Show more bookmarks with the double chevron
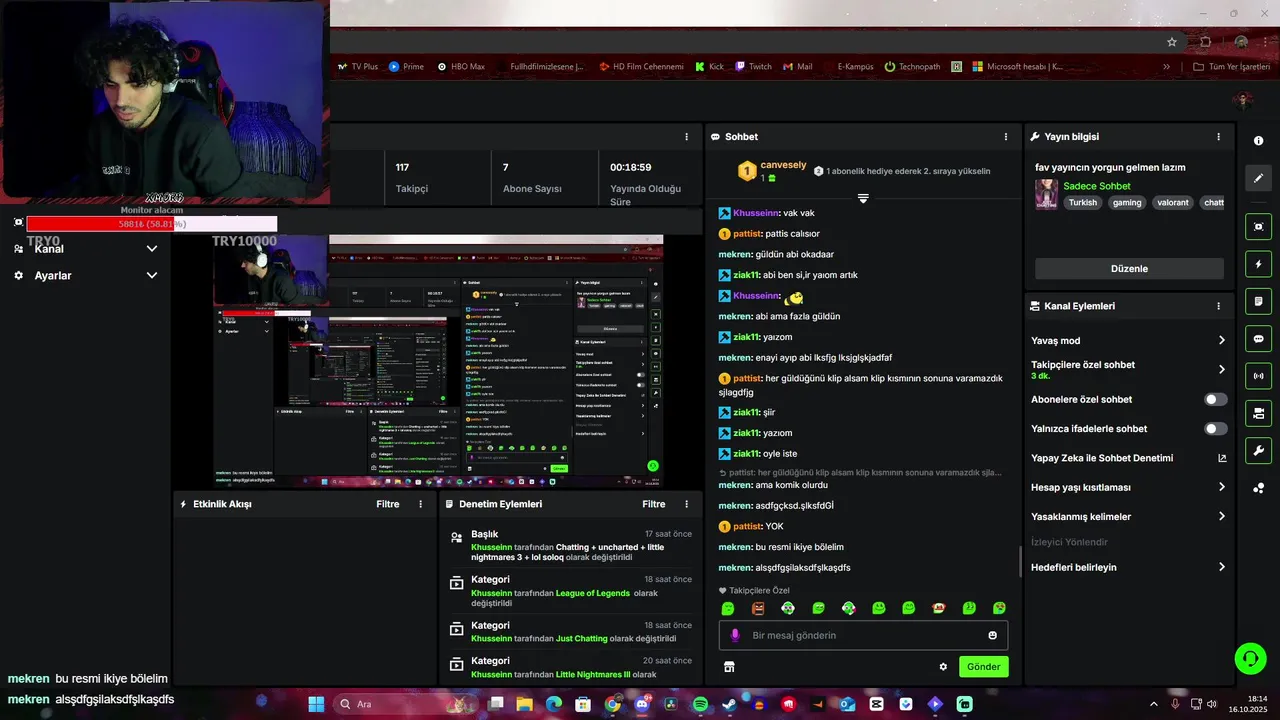 (1166, 67)
